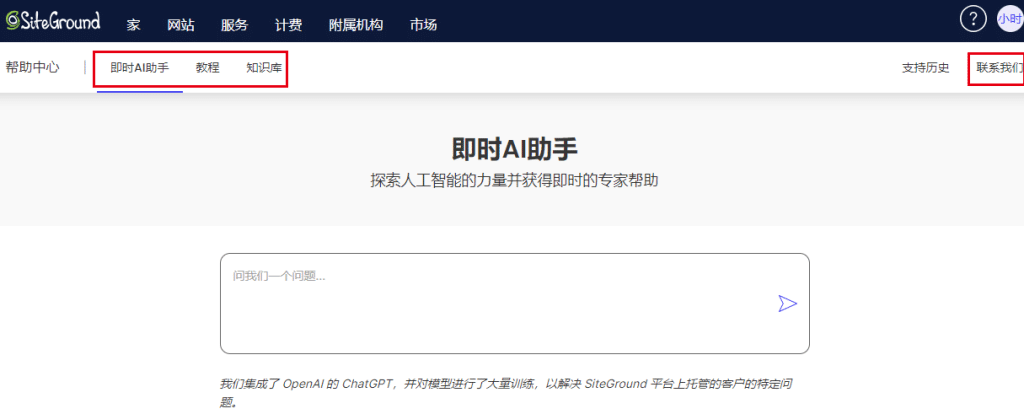Open the 知识库 tab

pyautogui.click(x=264, y=68)
